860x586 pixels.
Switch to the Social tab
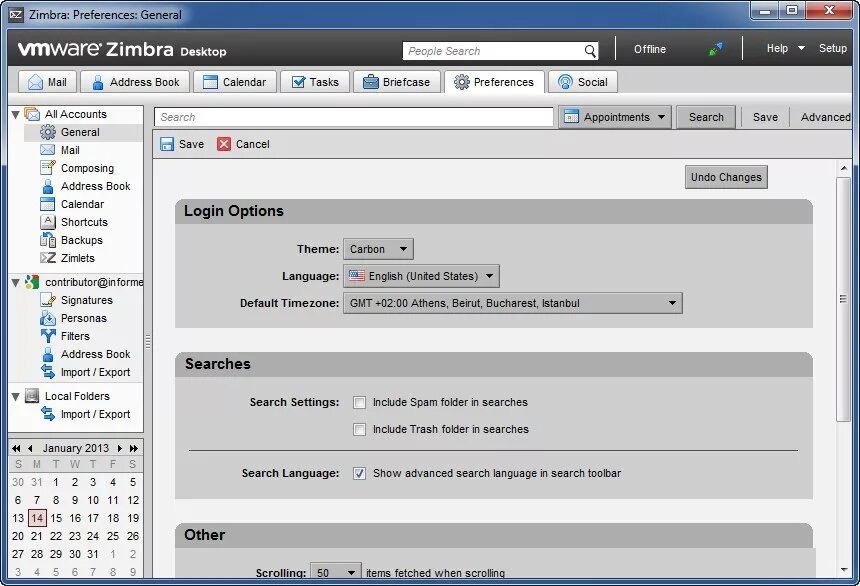582,82
